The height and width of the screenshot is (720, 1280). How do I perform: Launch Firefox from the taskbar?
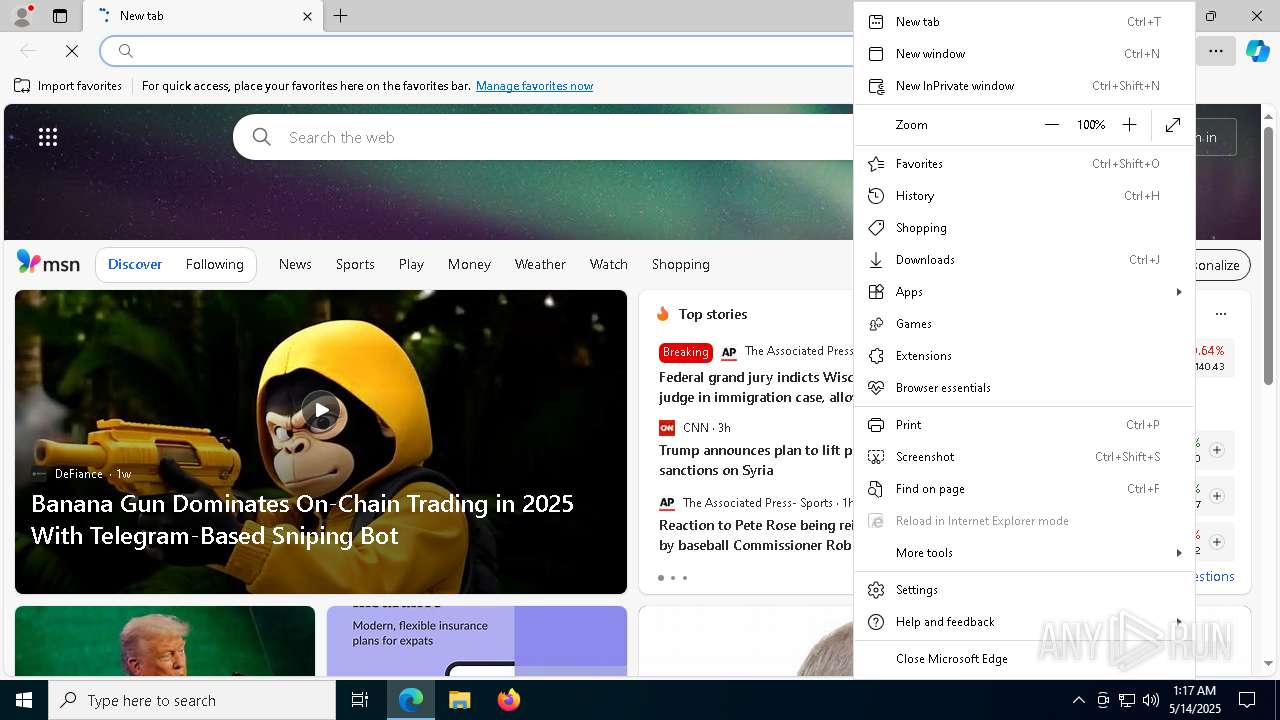click(x=508, y=700)
